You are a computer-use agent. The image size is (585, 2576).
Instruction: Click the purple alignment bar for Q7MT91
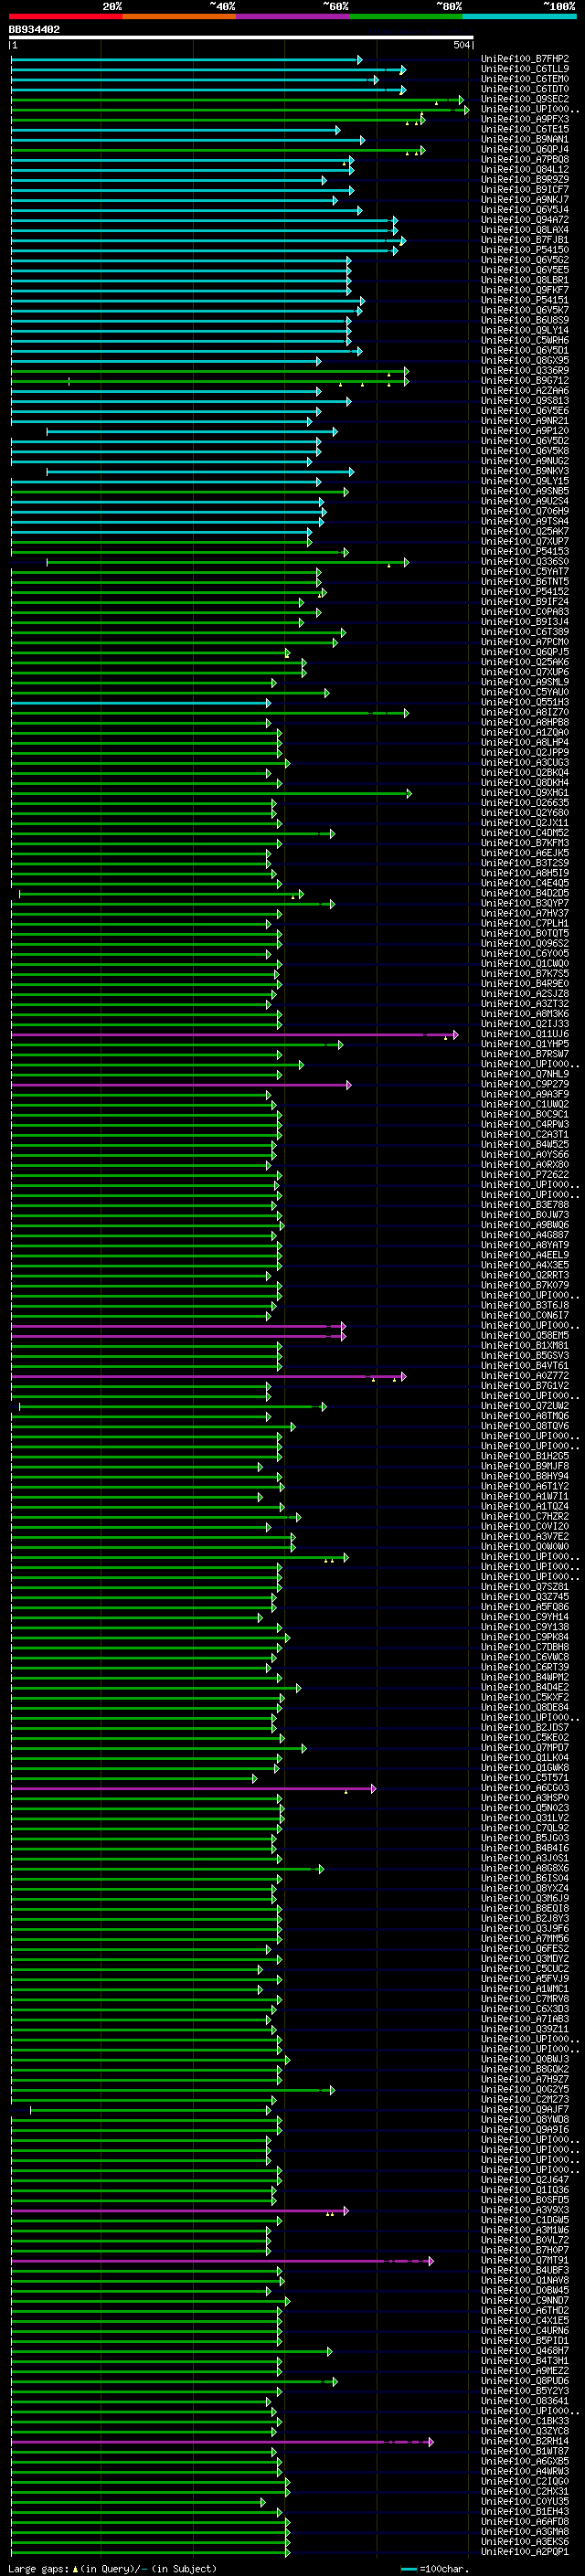click(222, 2261)
